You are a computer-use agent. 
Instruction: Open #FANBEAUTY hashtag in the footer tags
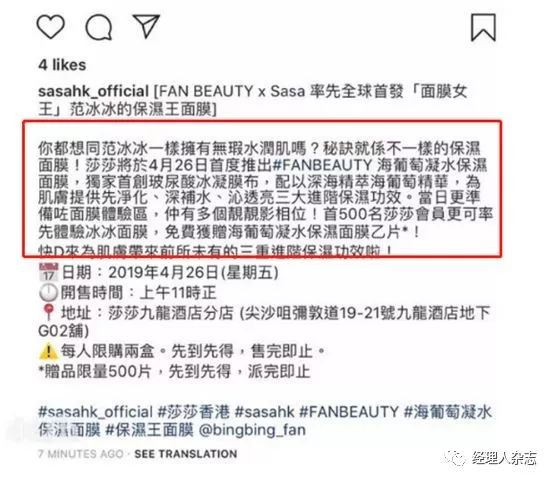coord(349,412)
